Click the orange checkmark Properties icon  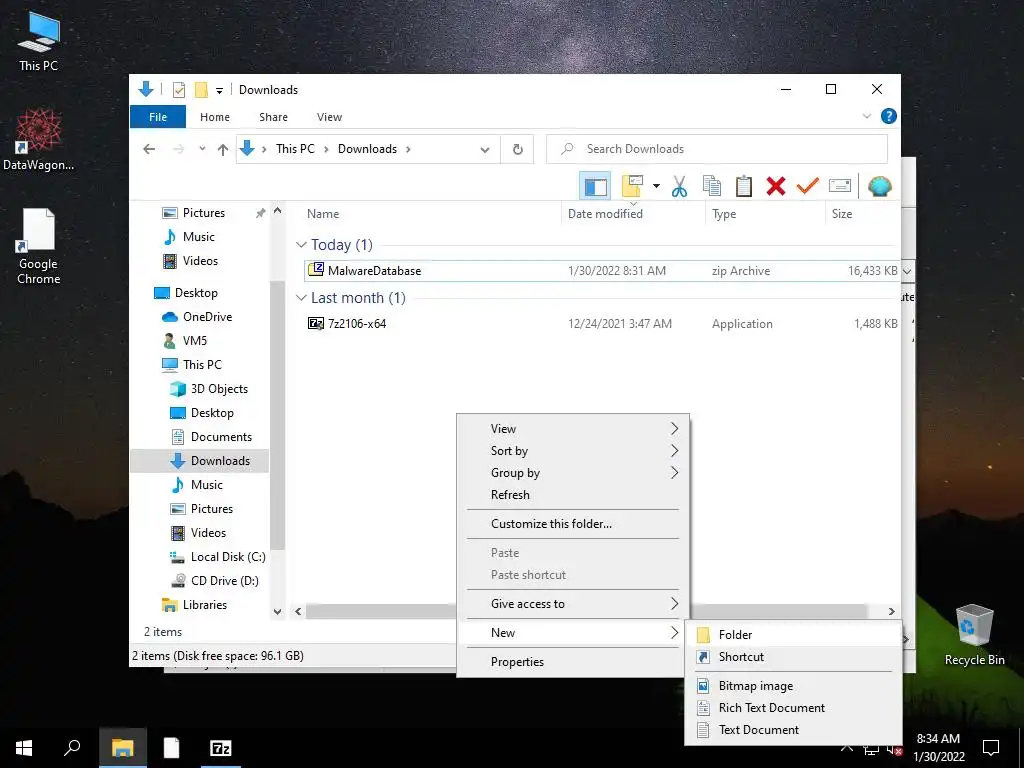click(x=807, y=186)
